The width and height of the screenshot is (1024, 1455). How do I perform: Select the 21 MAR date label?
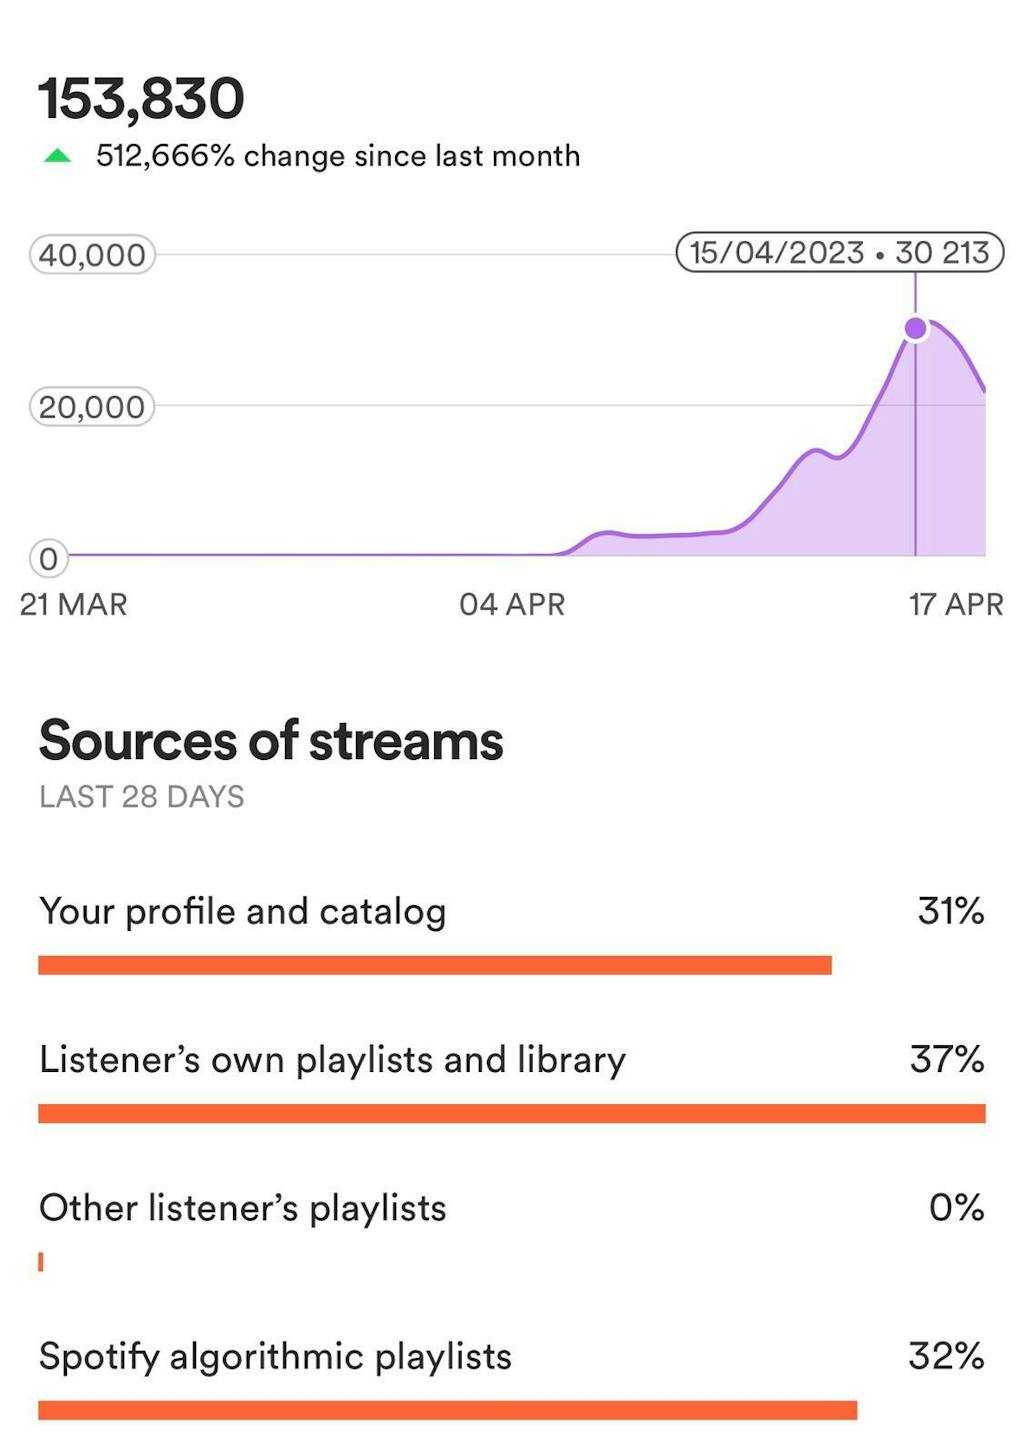(74, 604)
